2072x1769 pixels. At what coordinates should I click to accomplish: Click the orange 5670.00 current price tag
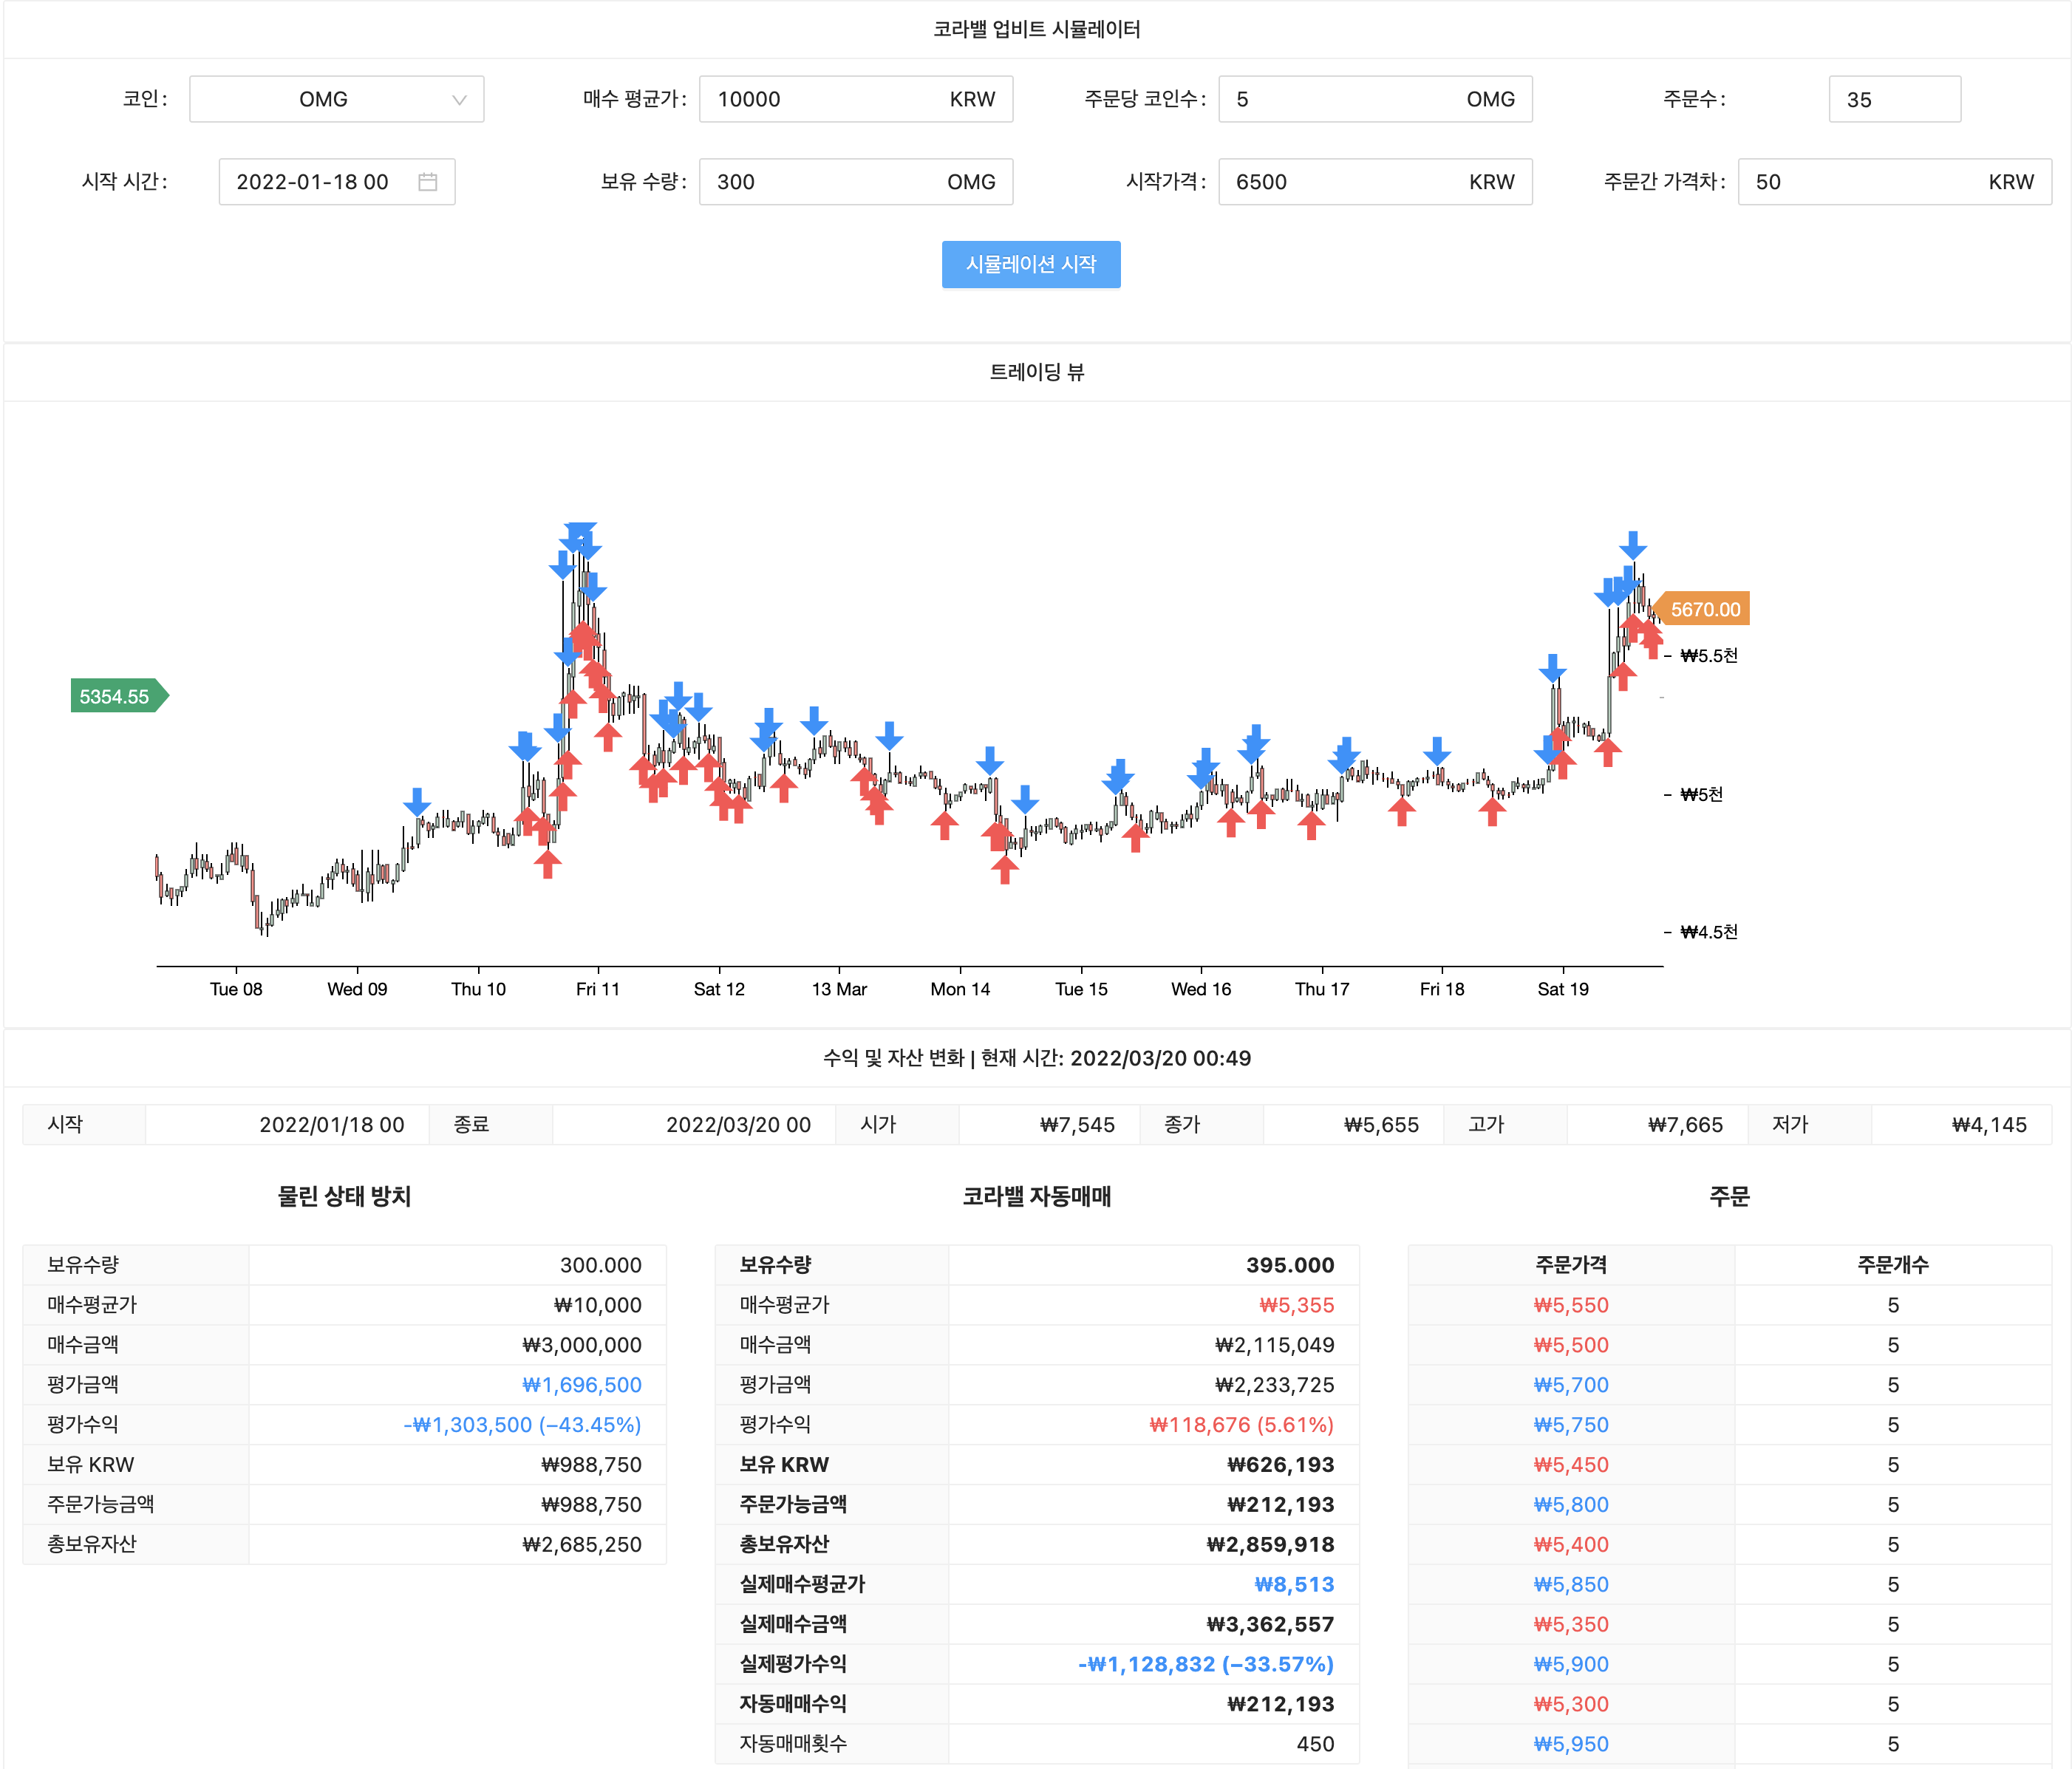1703,609
